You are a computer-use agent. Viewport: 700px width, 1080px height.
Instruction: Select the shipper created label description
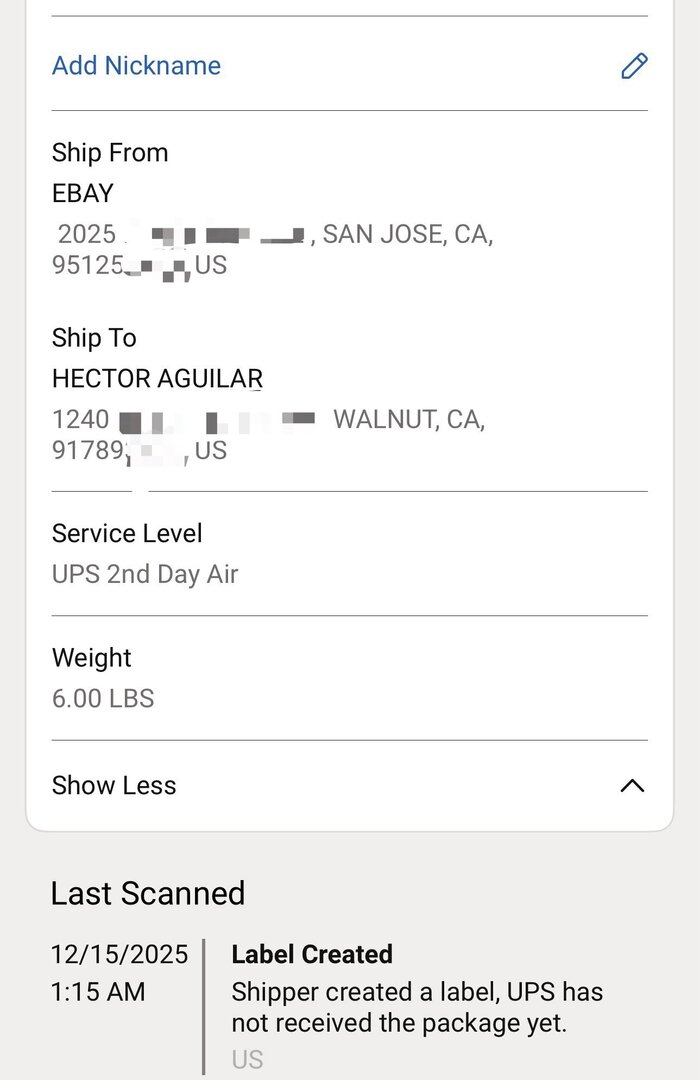tap(416, 1007)
